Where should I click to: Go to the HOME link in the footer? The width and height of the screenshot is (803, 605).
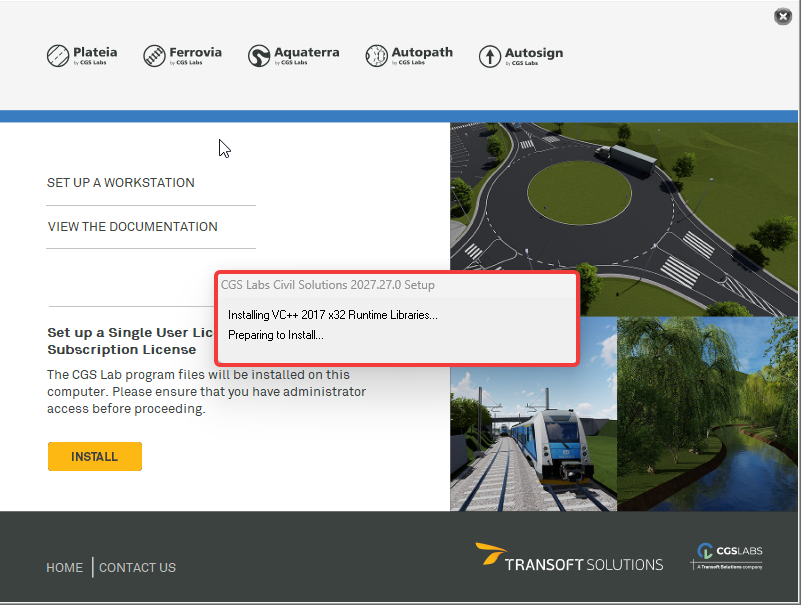coord(65,568)
